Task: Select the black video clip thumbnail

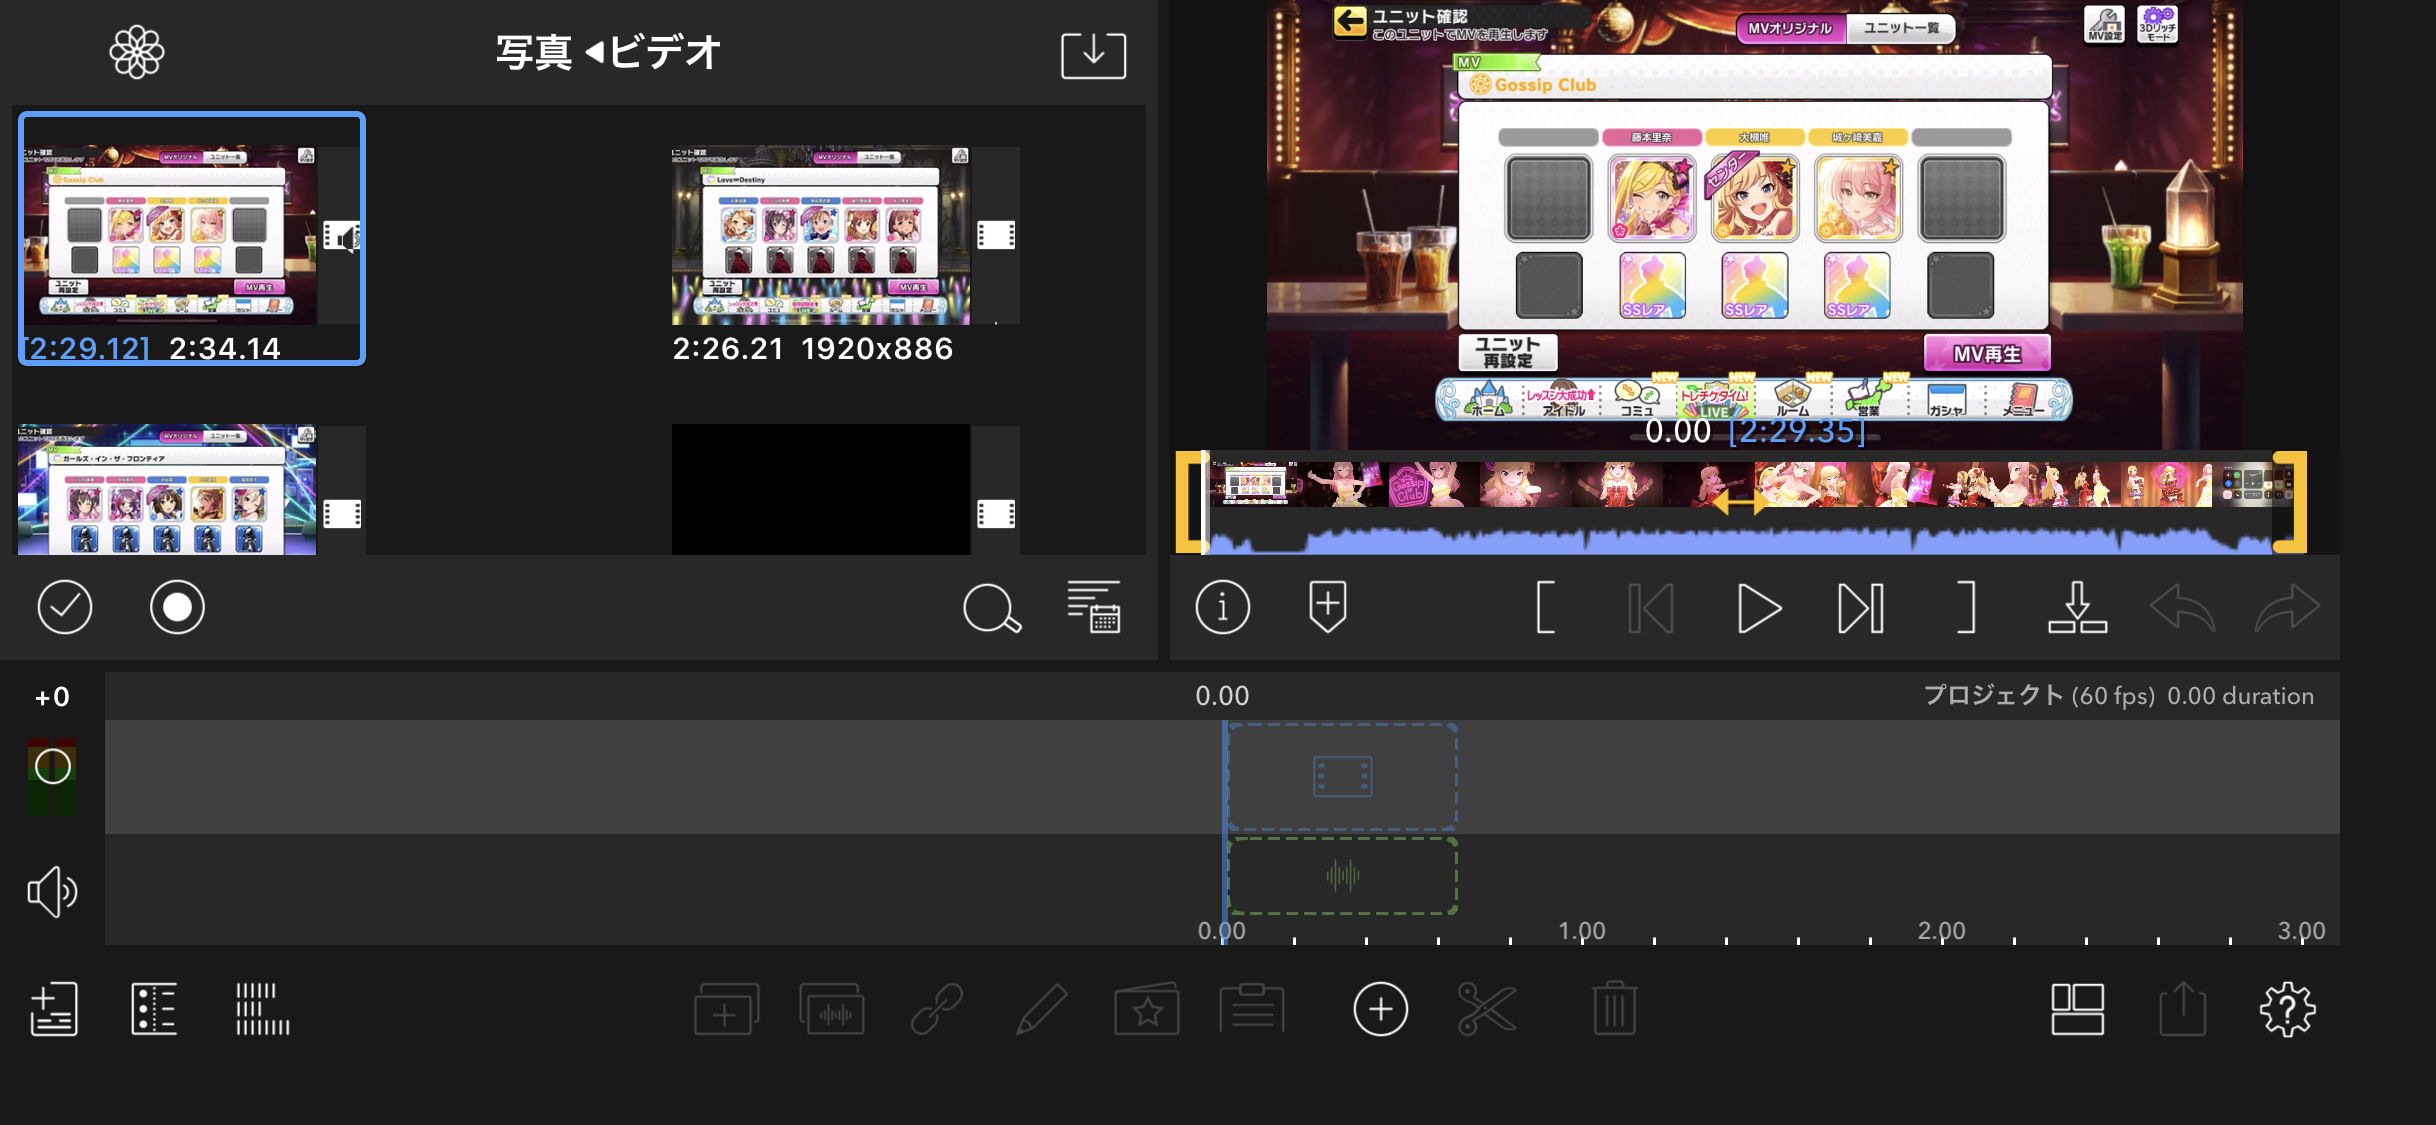Action: 820,489
